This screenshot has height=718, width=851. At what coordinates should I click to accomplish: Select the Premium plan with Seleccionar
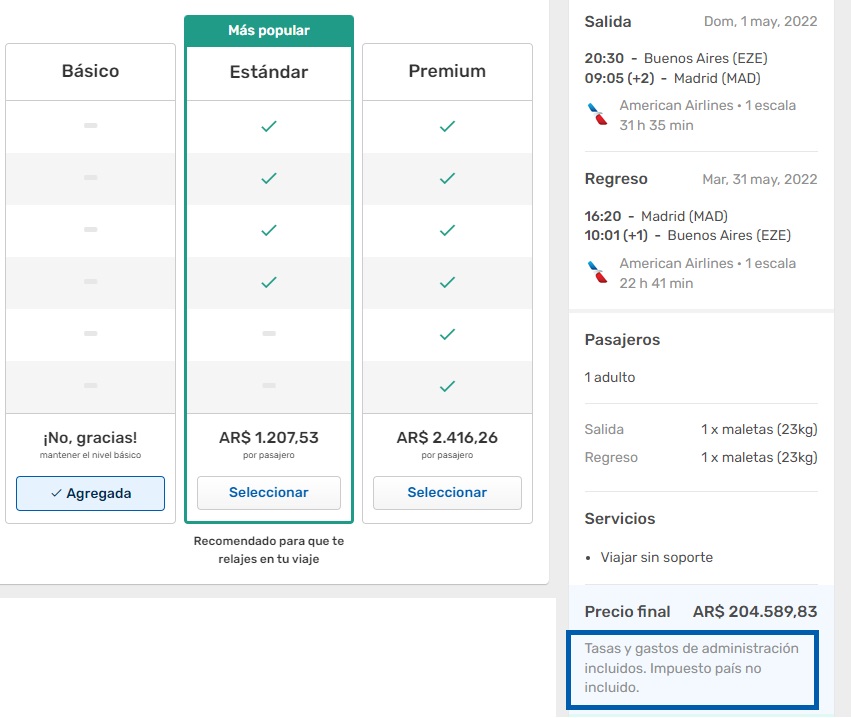click(447, 493)
